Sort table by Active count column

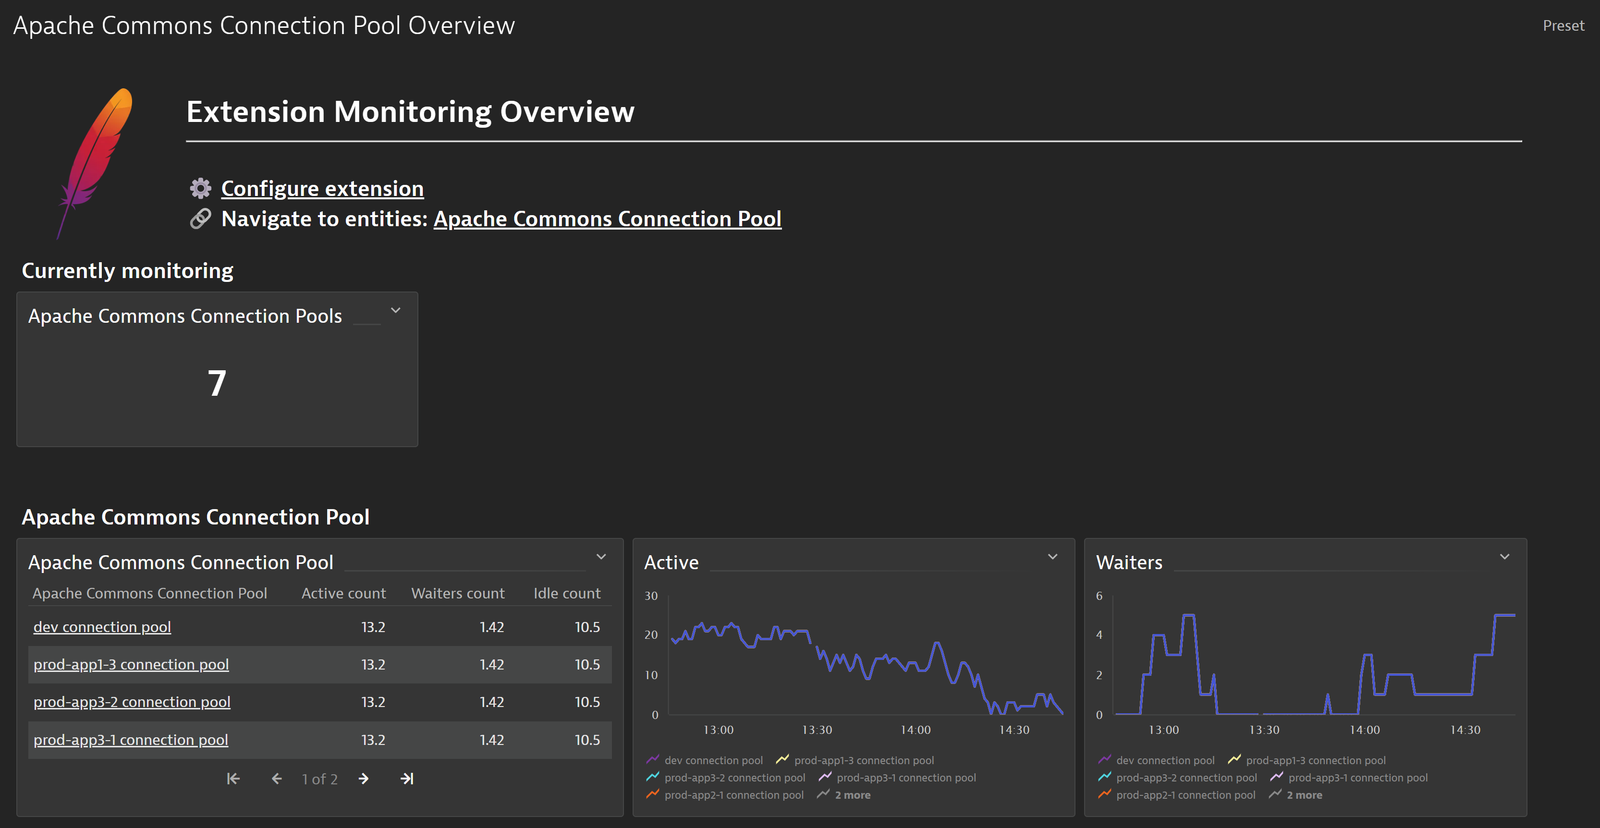pos(343,593)
